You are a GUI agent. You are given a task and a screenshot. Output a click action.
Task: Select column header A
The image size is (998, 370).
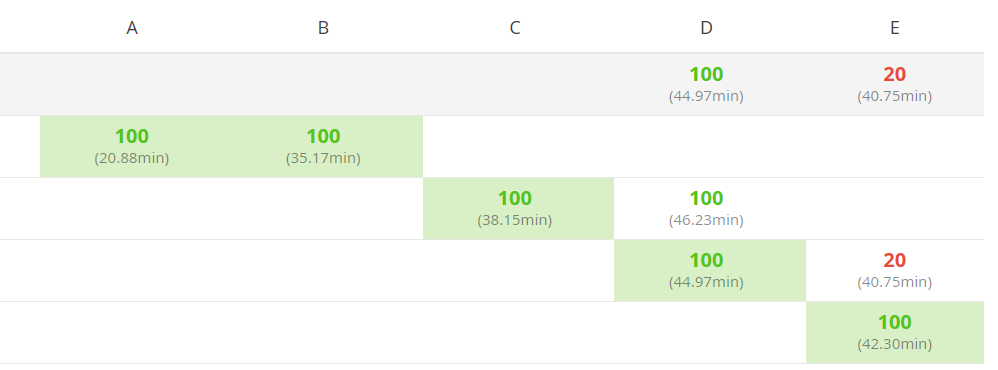pos(132,28)
